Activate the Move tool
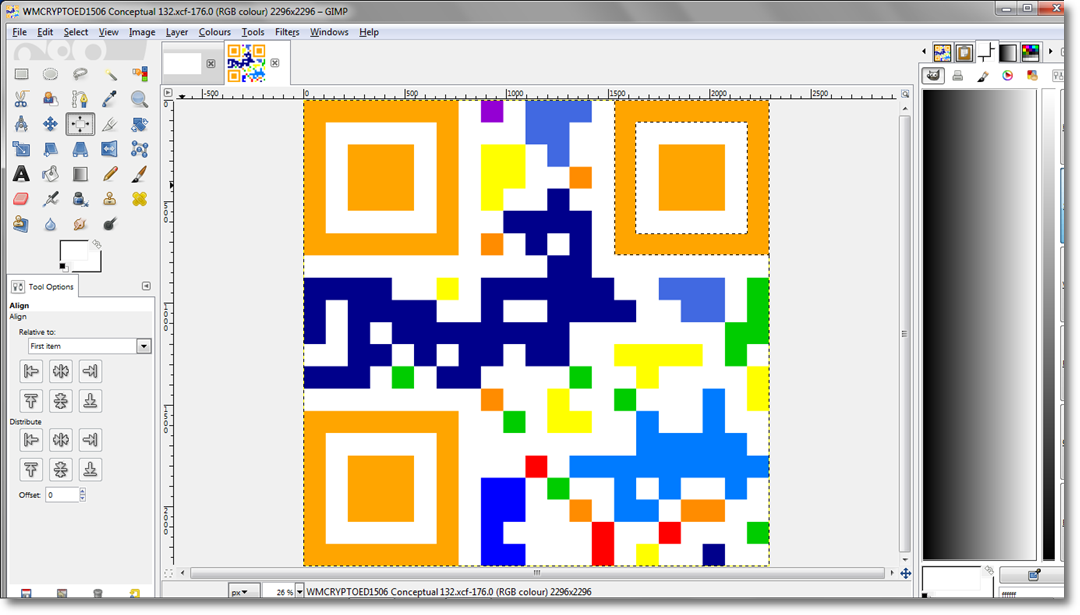Image resolution: width=1080 pixels, height=615 pixels. 50,124
